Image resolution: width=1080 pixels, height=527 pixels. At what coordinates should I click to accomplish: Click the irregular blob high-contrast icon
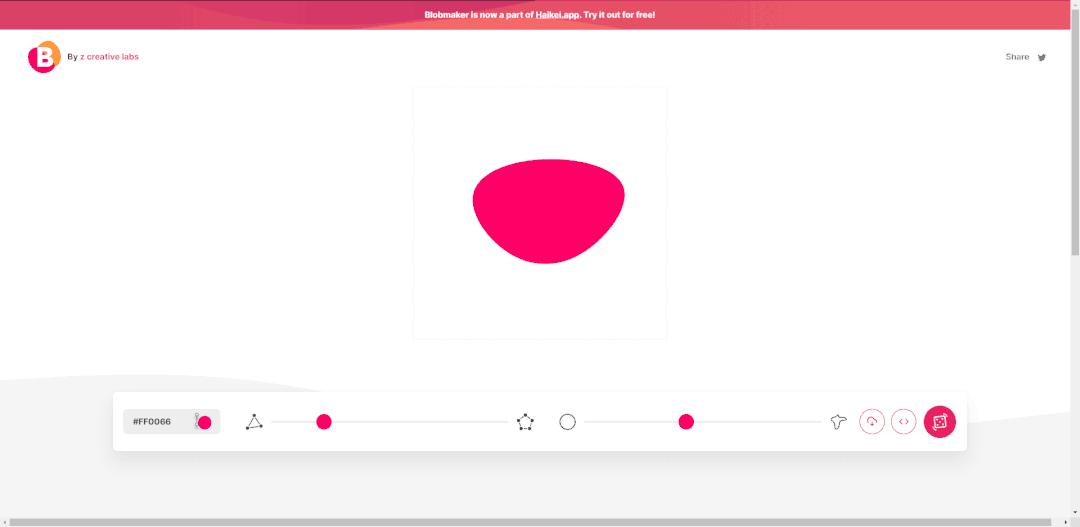click(838, 422)
